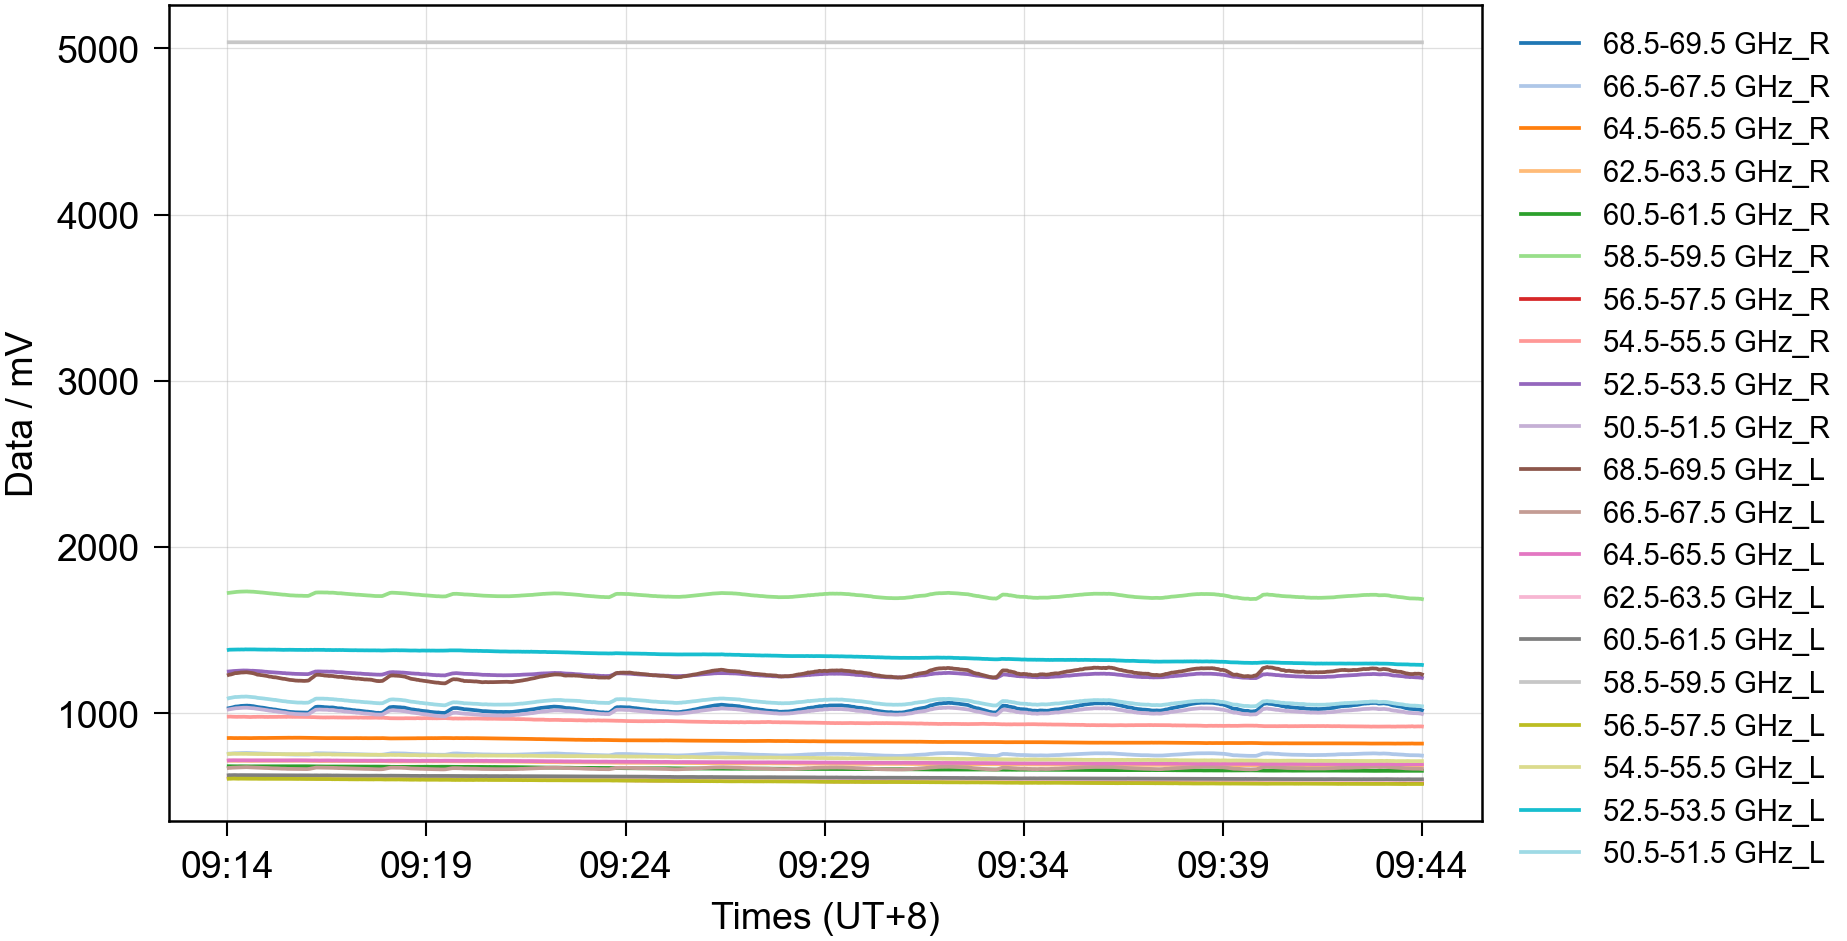Click the 64.5-65.5 GHz_R orange legend swatch
The height and width of the screenshot is (941, 1847).
[1549, 129]
